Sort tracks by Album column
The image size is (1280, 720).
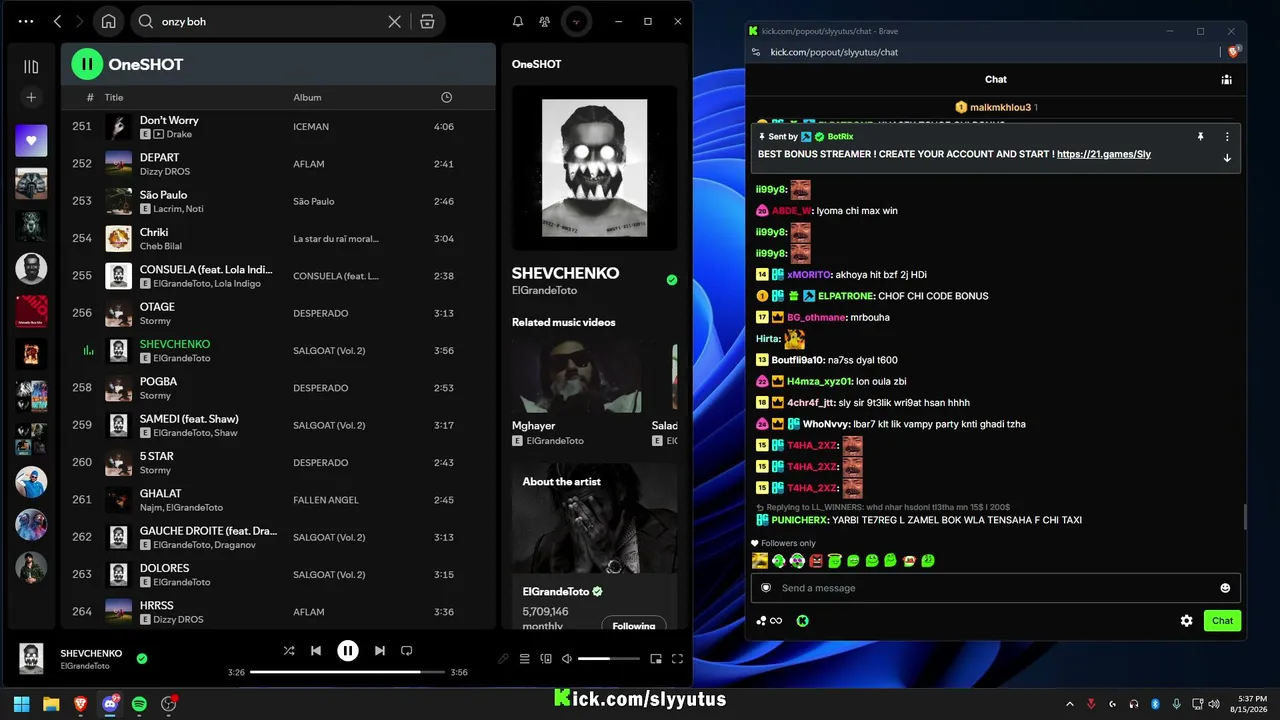[x=307, y=97]
